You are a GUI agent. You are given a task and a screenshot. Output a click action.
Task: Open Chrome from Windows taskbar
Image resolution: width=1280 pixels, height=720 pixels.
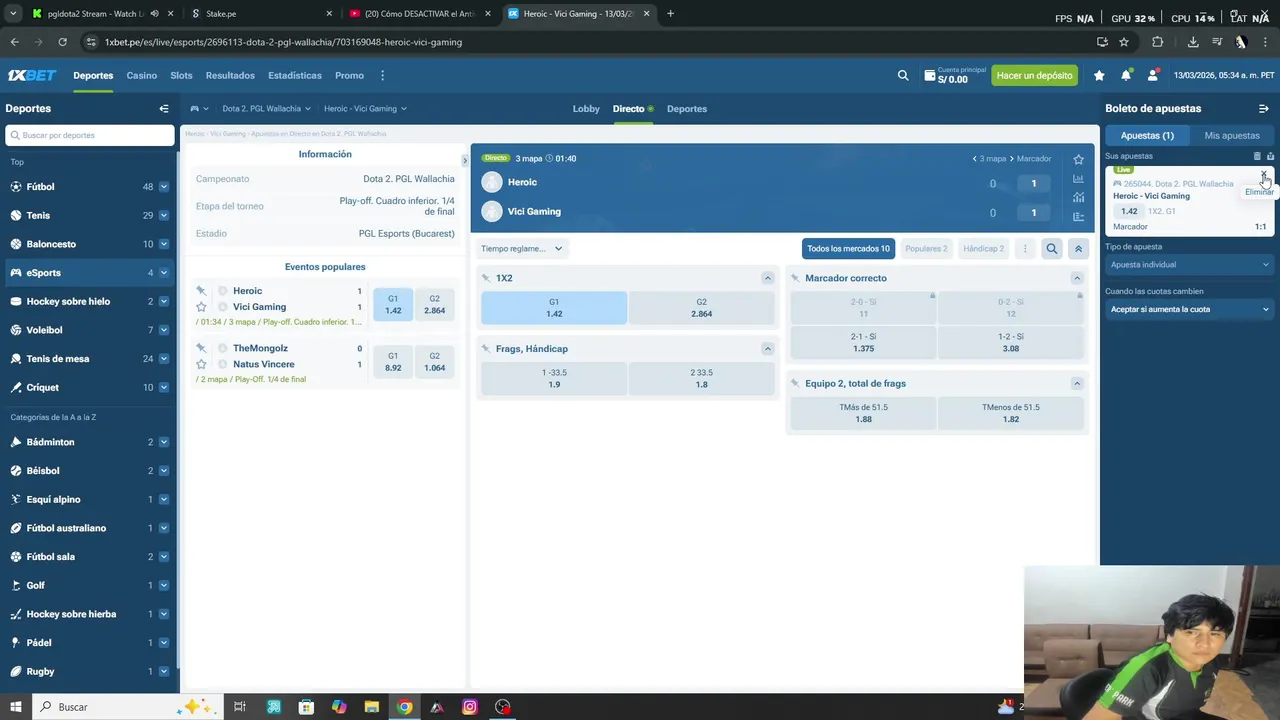coord(404,707)
